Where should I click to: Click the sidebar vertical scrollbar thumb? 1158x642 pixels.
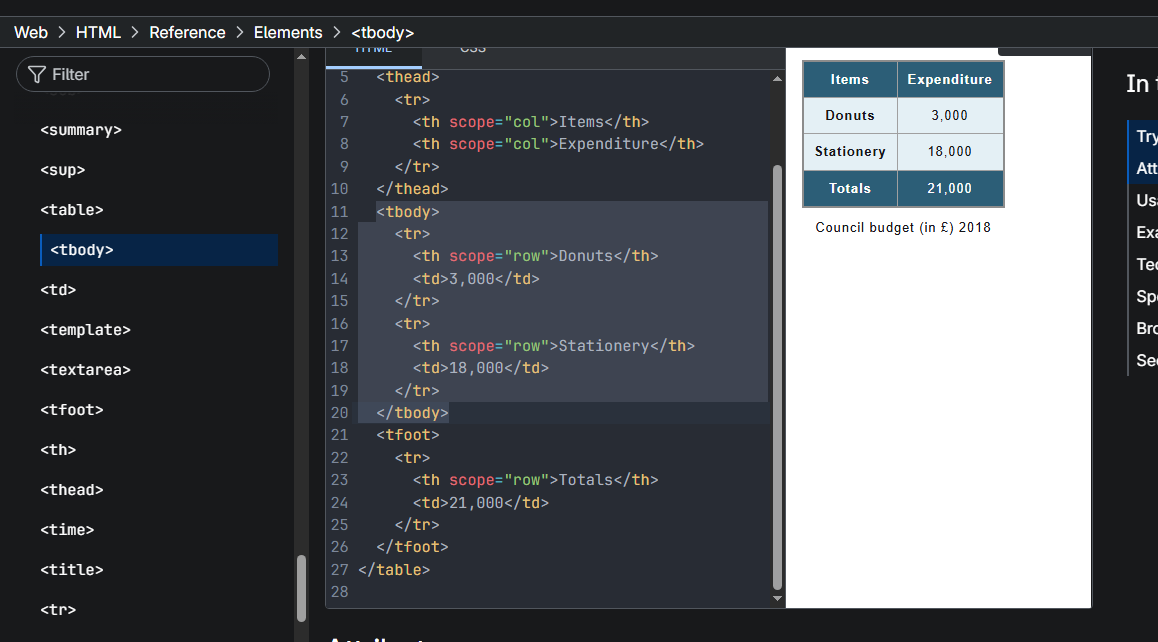point(301,588)
